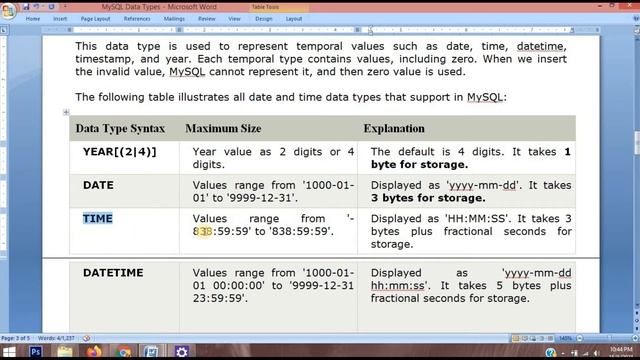Open File Explorer from the taskbar
Screen dimensions: 640x360
64,351
